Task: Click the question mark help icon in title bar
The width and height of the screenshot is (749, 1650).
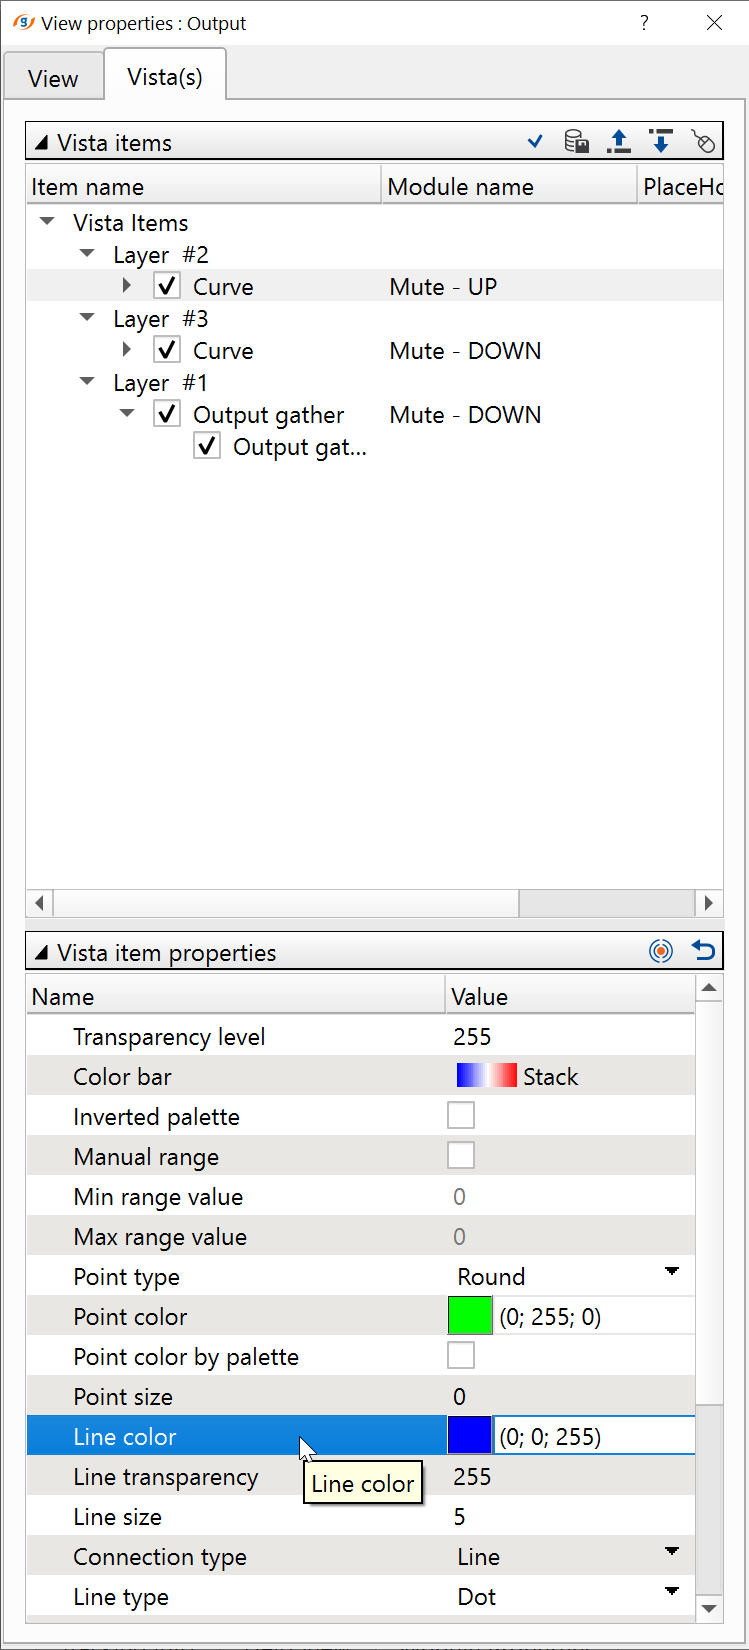Action: click(644, 23)
